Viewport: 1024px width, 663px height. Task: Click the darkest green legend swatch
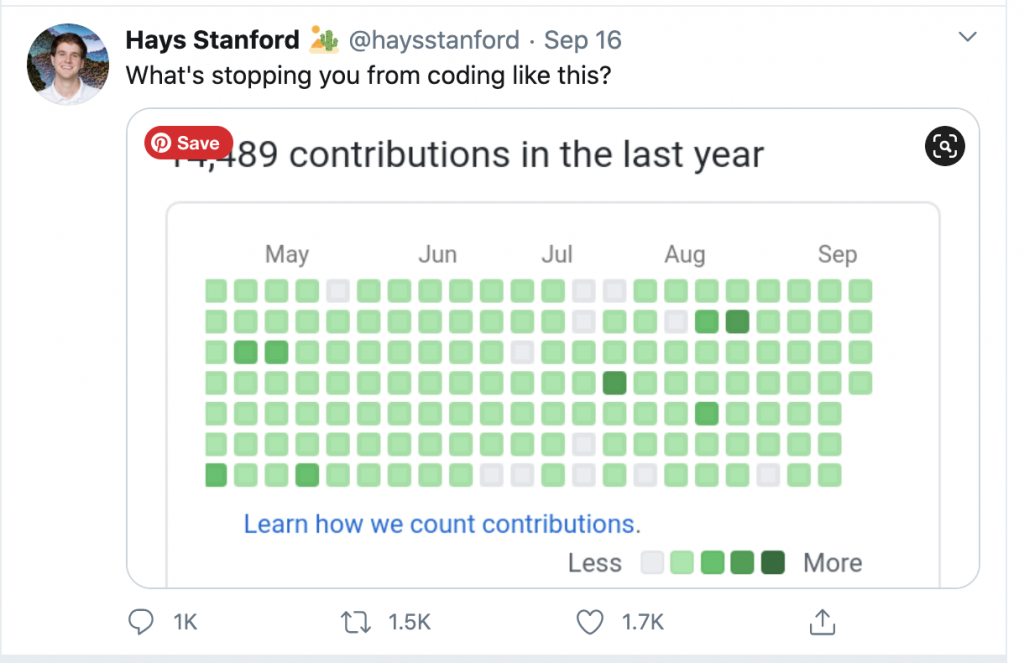(x=772, y=563)
